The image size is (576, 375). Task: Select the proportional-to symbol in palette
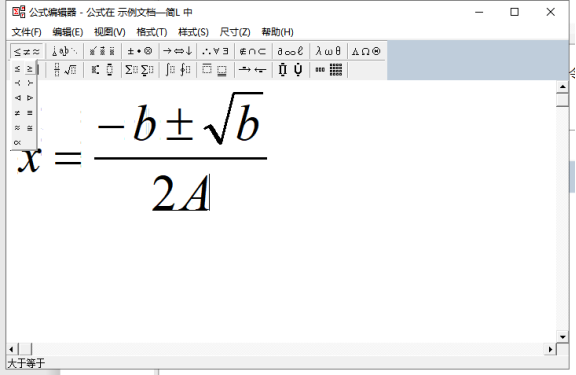pyautogui.click(x=18, y=143)
